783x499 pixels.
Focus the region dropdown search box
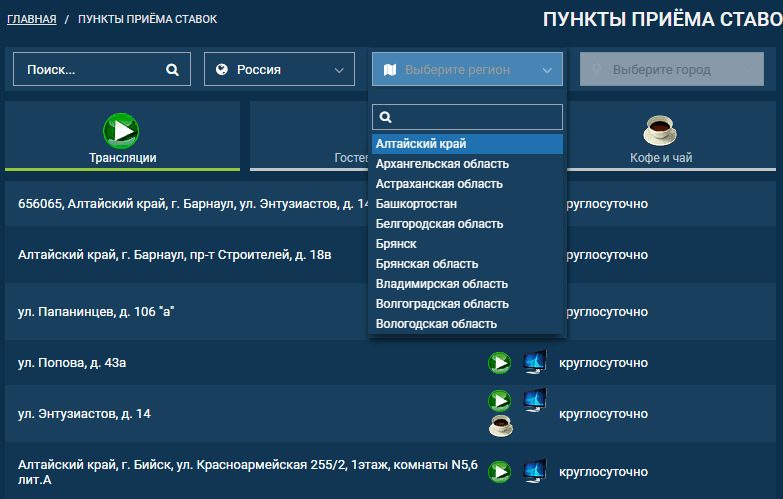coord(467,117)
